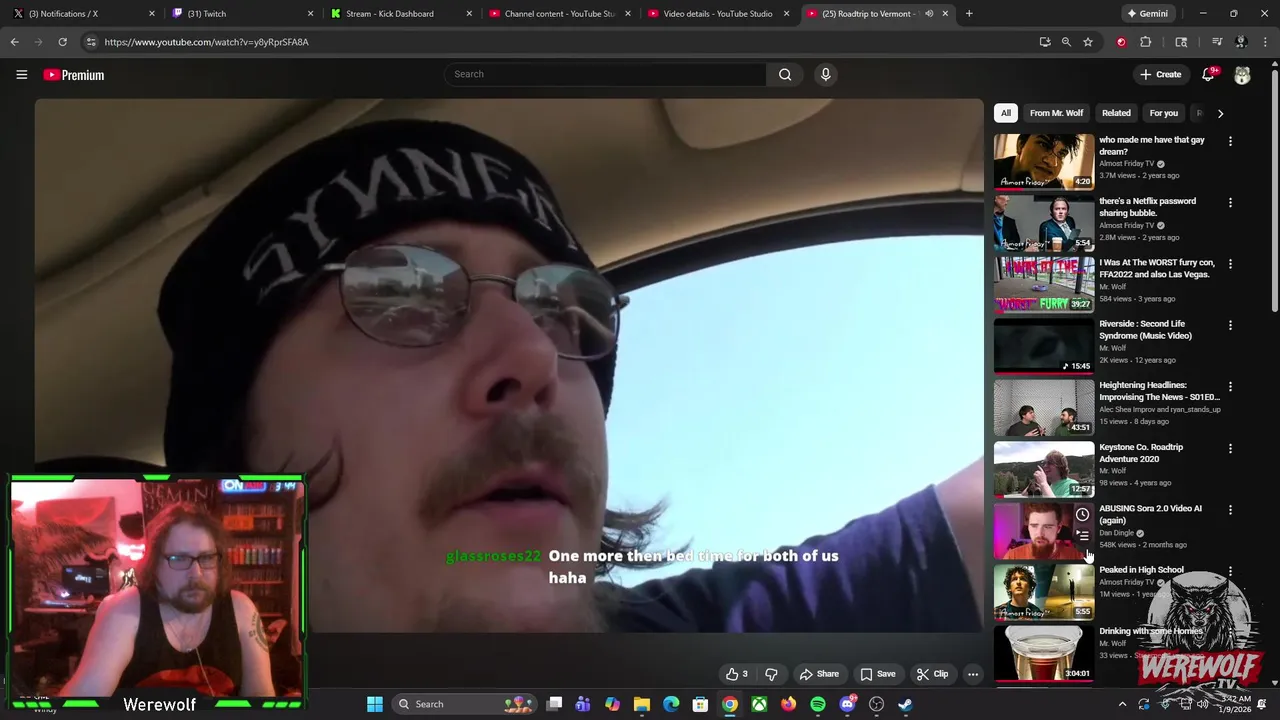
Task: Save video to a playlist
Action: 877,674
